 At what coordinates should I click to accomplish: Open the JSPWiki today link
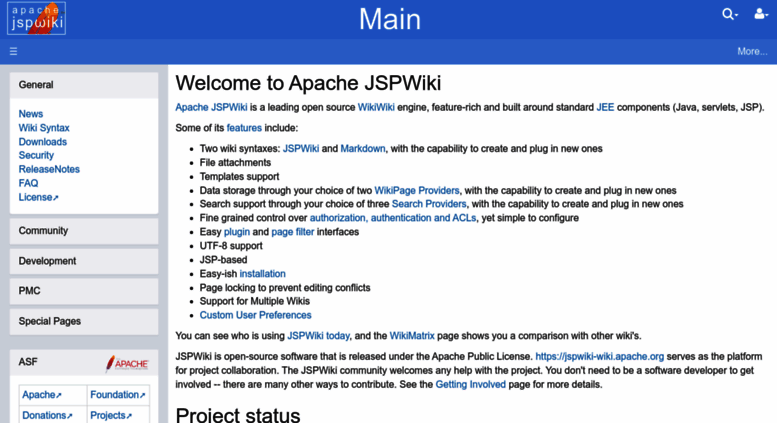click(x=319, y=336)
